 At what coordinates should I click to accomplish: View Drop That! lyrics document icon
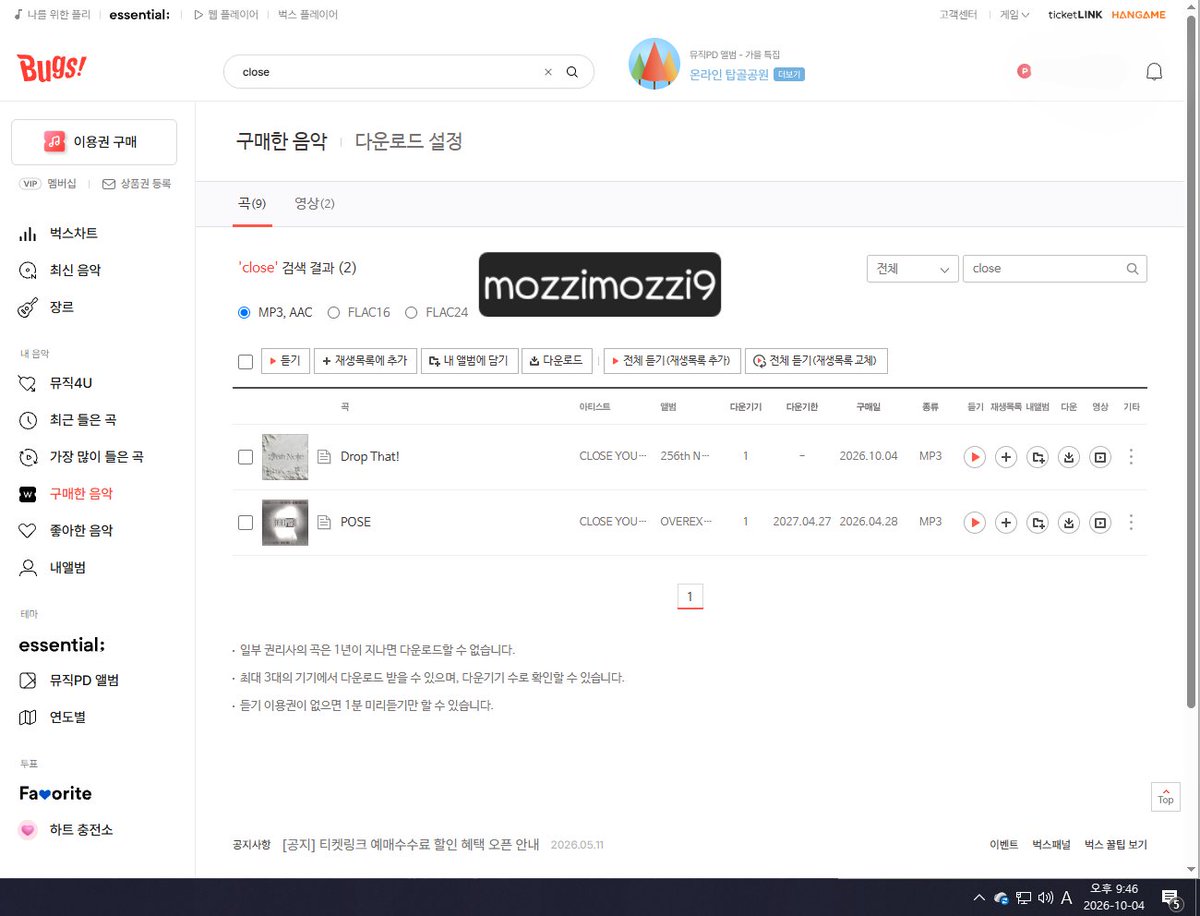[323, 457]
